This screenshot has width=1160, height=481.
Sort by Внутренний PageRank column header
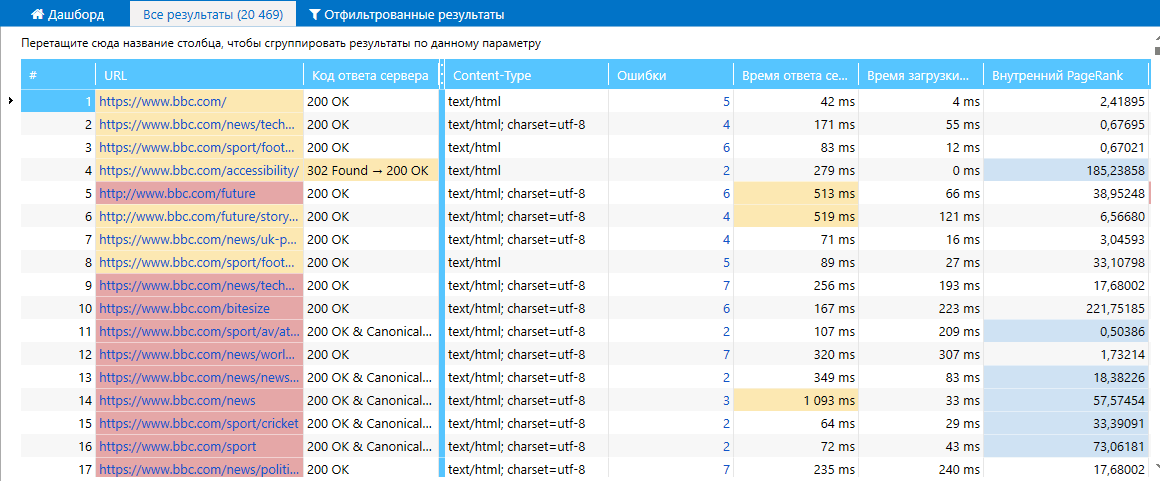tap(1066, 75)
